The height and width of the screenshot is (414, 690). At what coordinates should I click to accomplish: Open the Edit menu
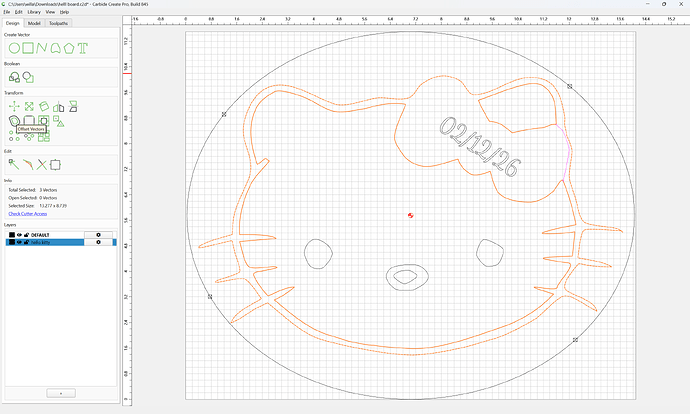click(x=18, y=12)
